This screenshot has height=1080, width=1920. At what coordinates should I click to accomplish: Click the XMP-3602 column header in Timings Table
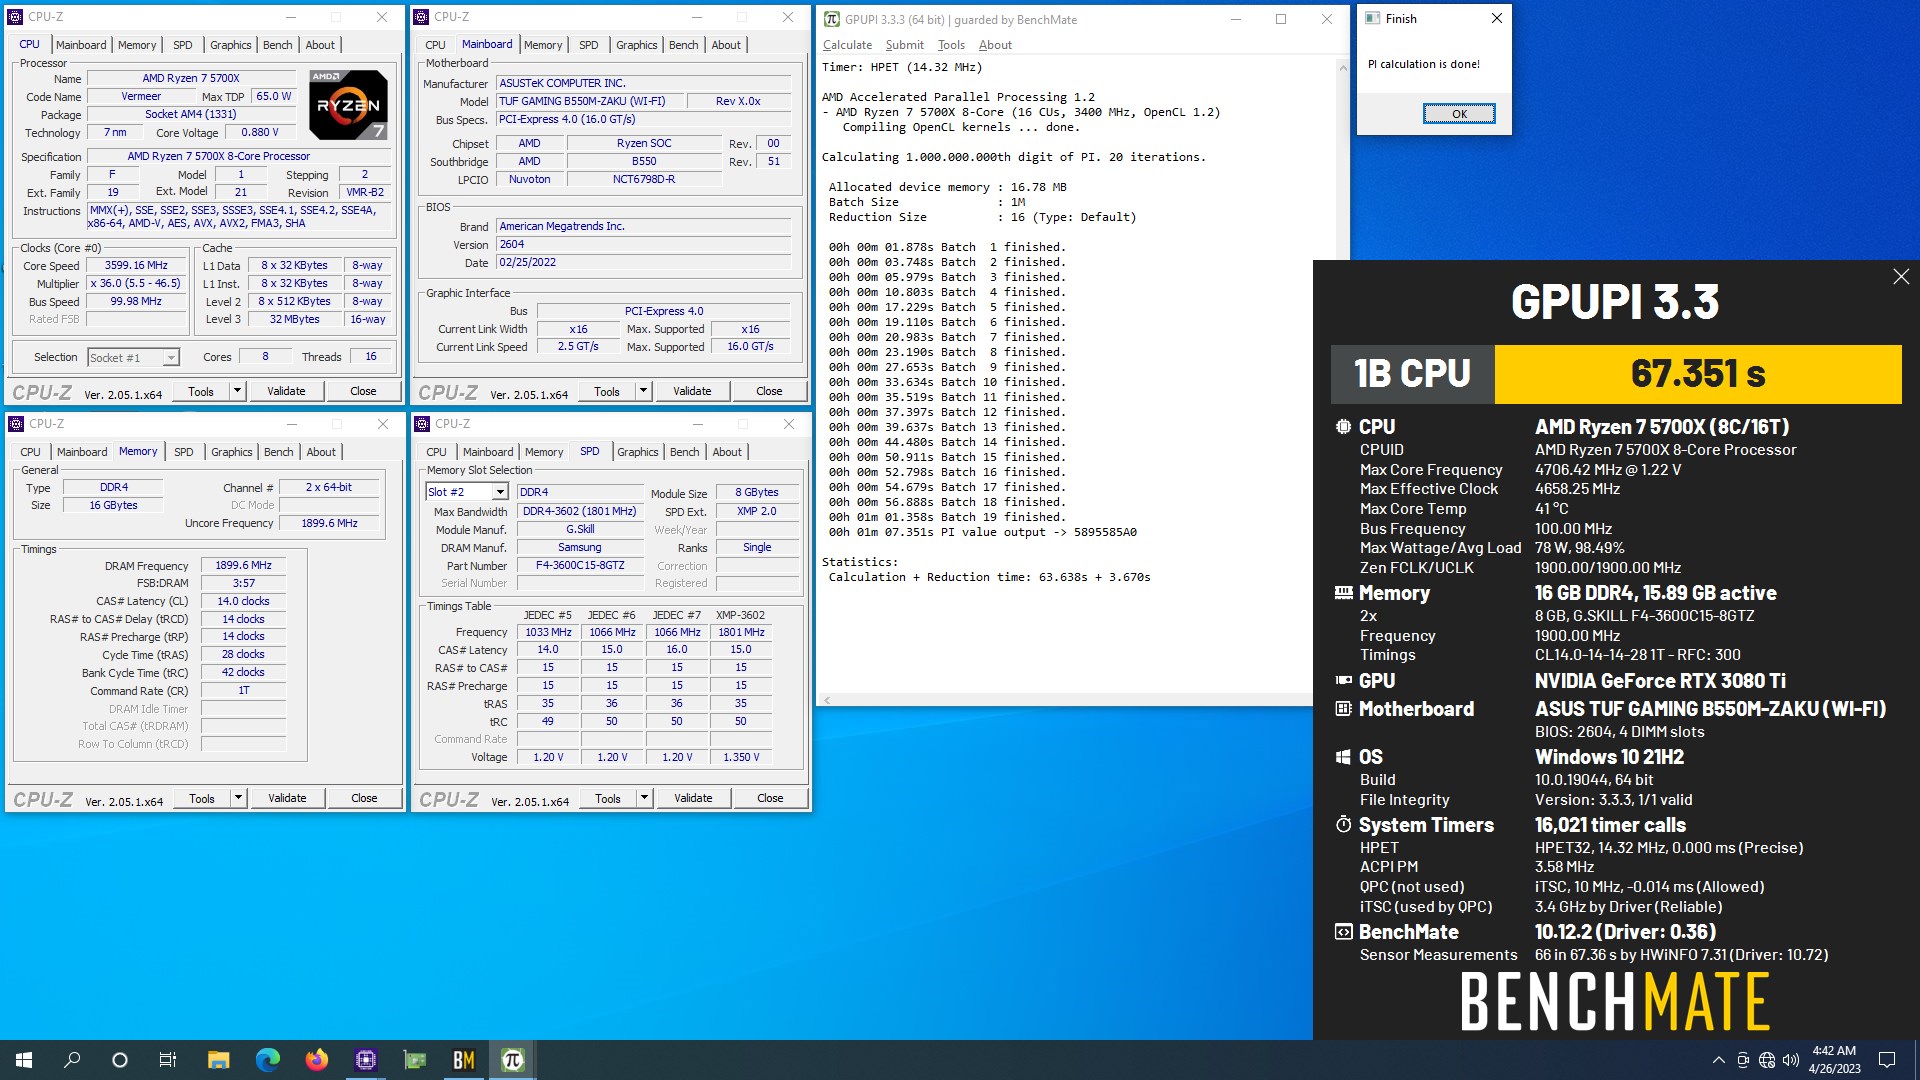[740, 615]
